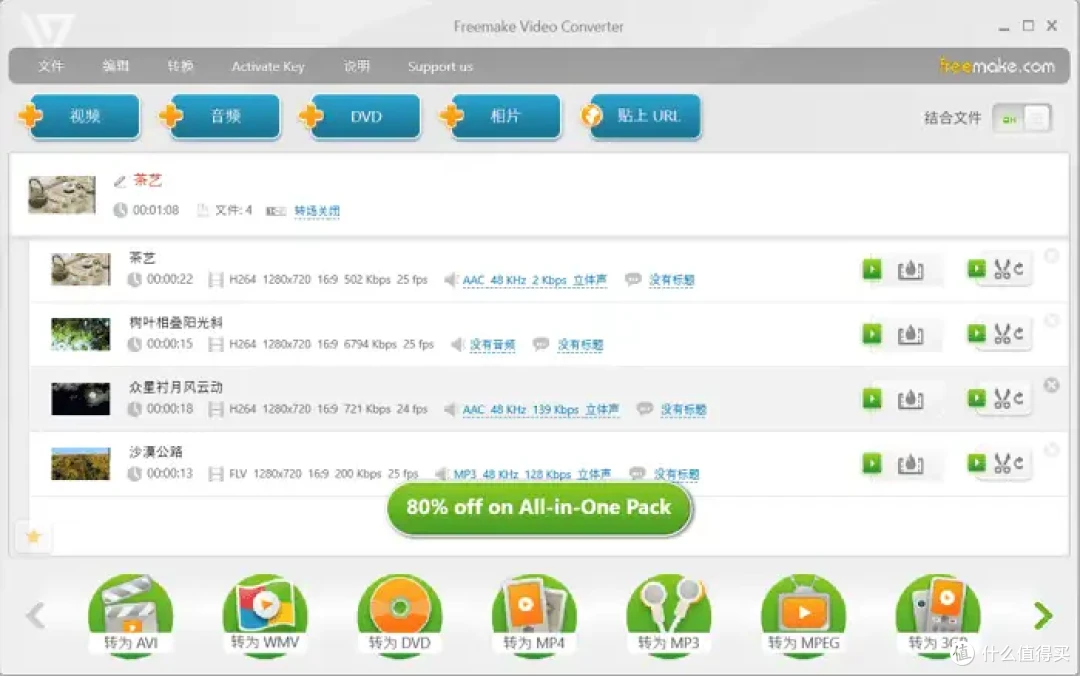Choose 转为 AVI output format
This screenshot has height=676, width=1080.
pyautogui.click(x=131, y=615)
